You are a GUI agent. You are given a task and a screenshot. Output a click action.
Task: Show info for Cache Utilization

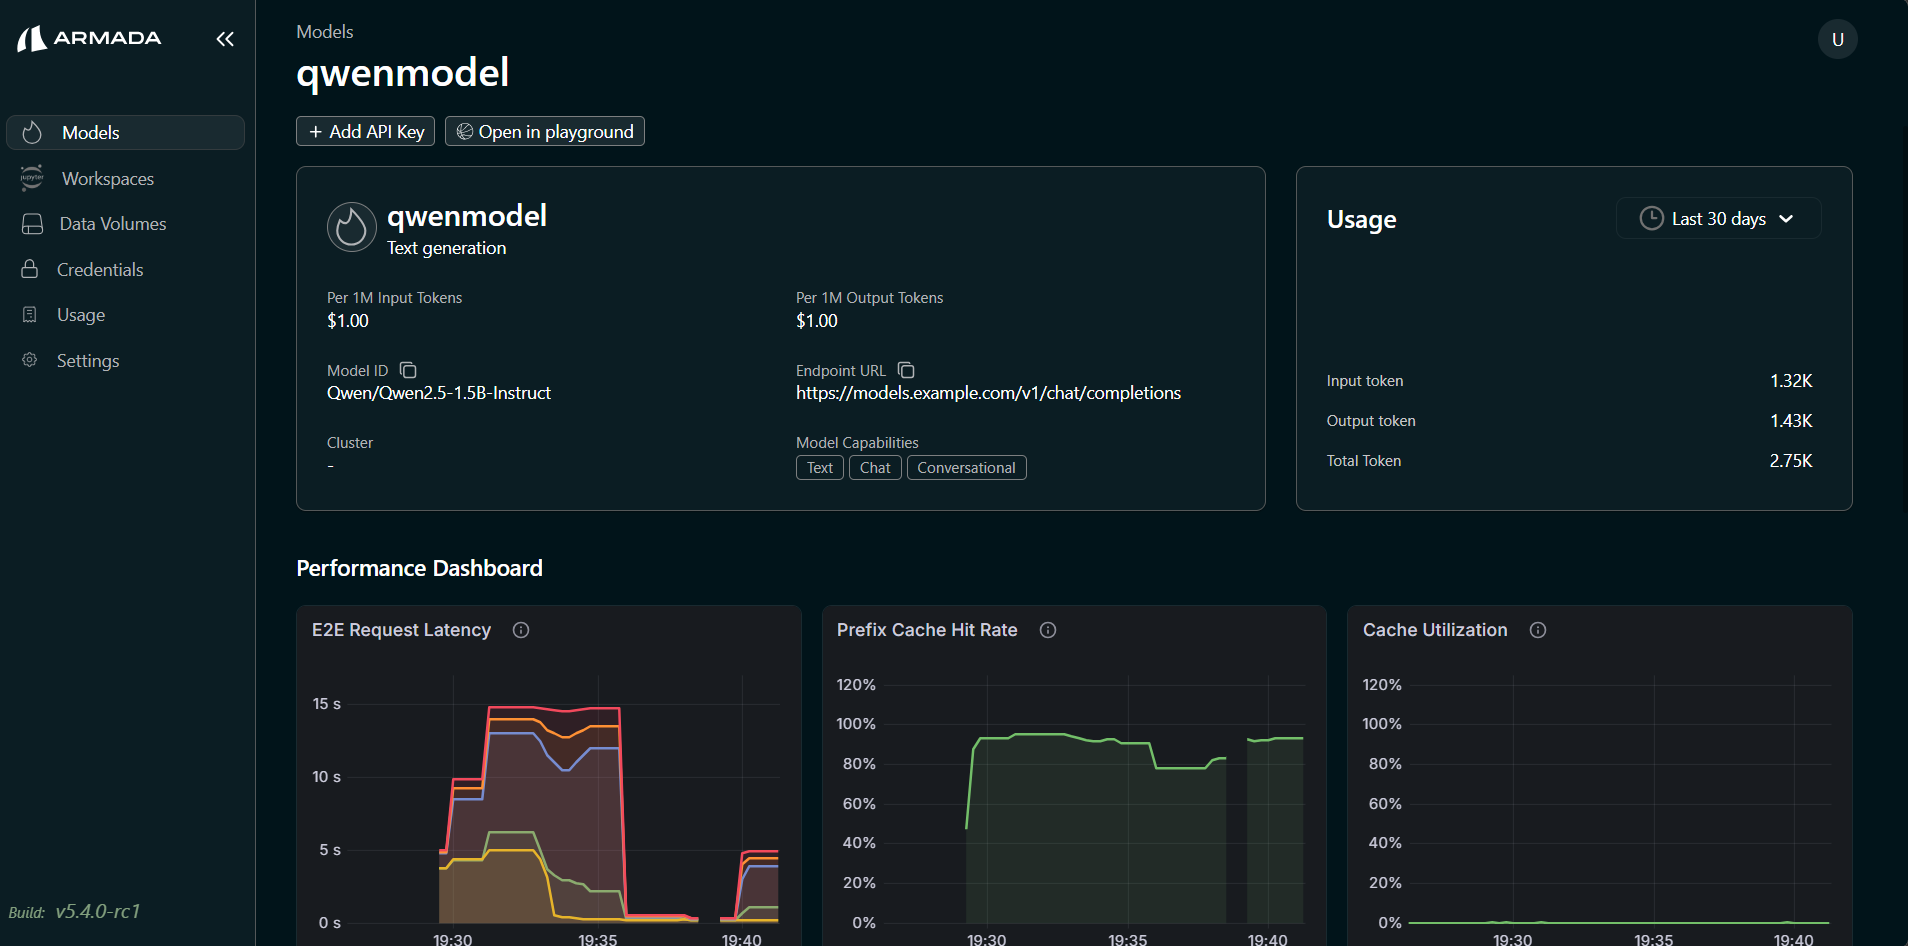coord(1538,630)
